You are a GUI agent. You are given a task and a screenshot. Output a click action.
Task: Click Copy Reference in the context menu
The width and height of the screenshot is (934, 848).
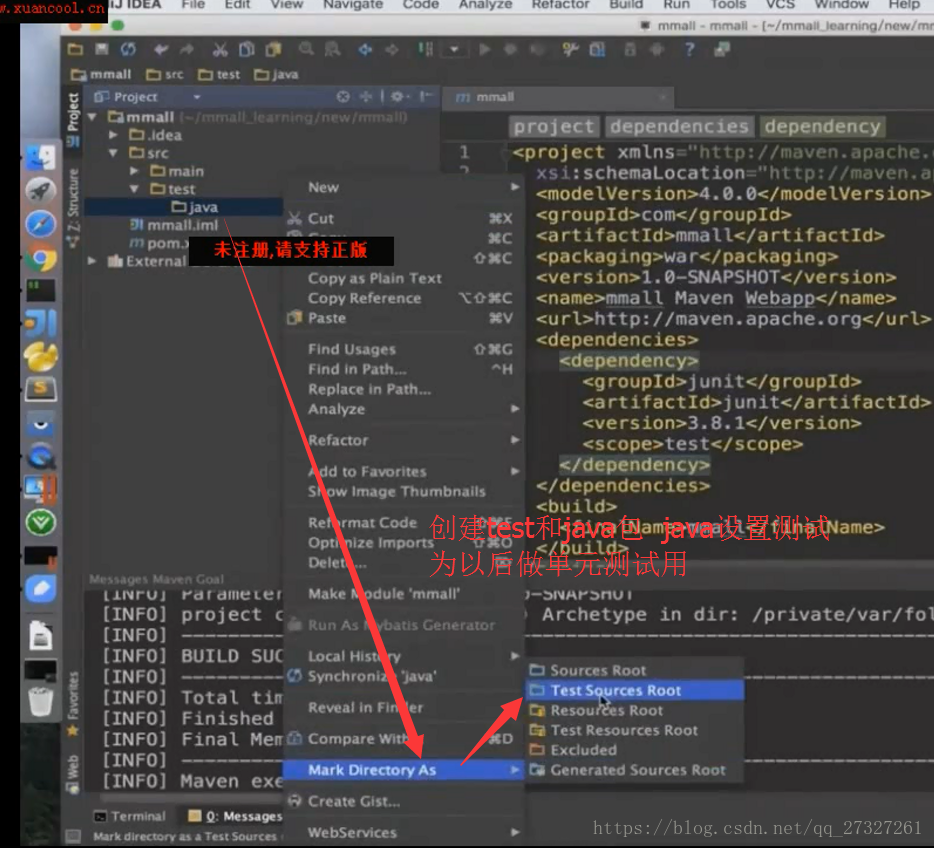point(403,298)
